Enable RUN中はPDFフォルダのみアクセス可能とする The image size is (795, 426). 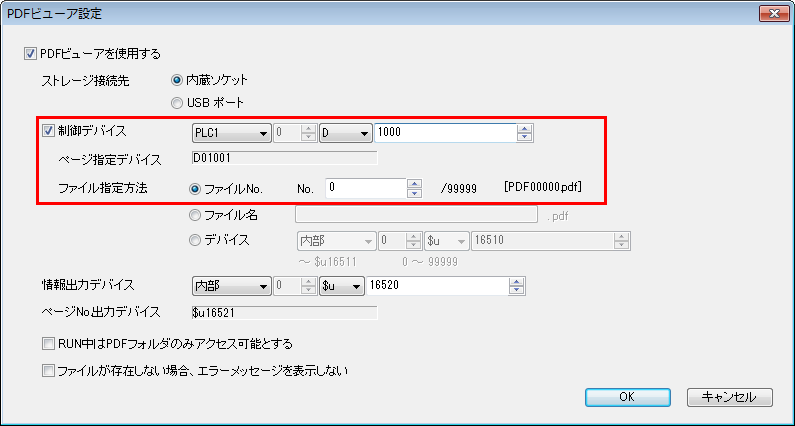pyautogui.click(x=49, y=344)
